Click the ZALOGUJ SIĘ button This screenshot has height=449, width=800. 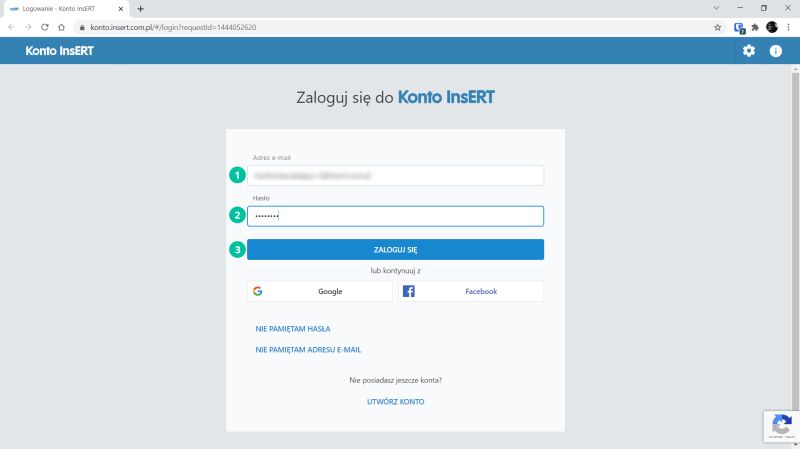coord(395,250)
